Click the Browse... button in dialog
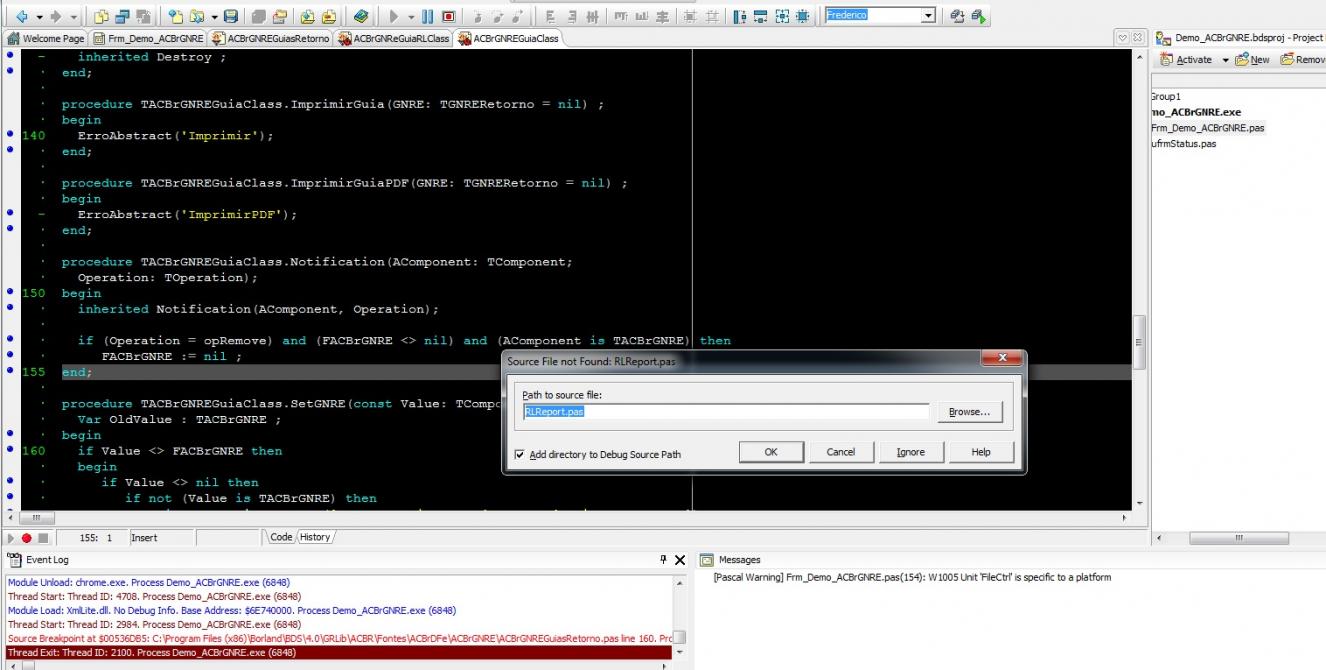The image size is (1326, 670). pyautogui.click(x=969, y=412)
